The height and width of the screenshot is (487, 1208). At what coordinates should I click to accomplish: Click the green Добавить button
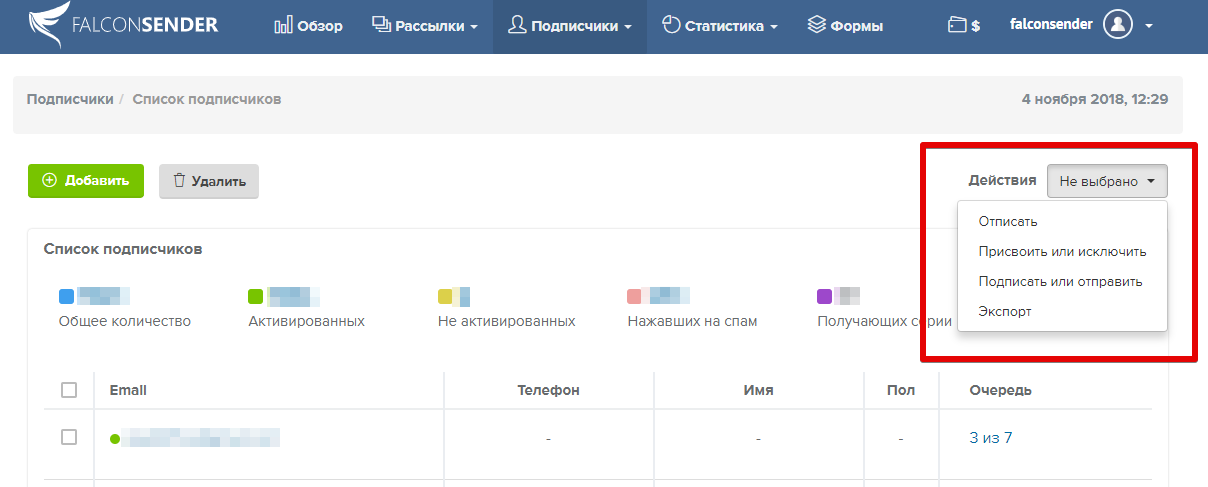[86, 181]
